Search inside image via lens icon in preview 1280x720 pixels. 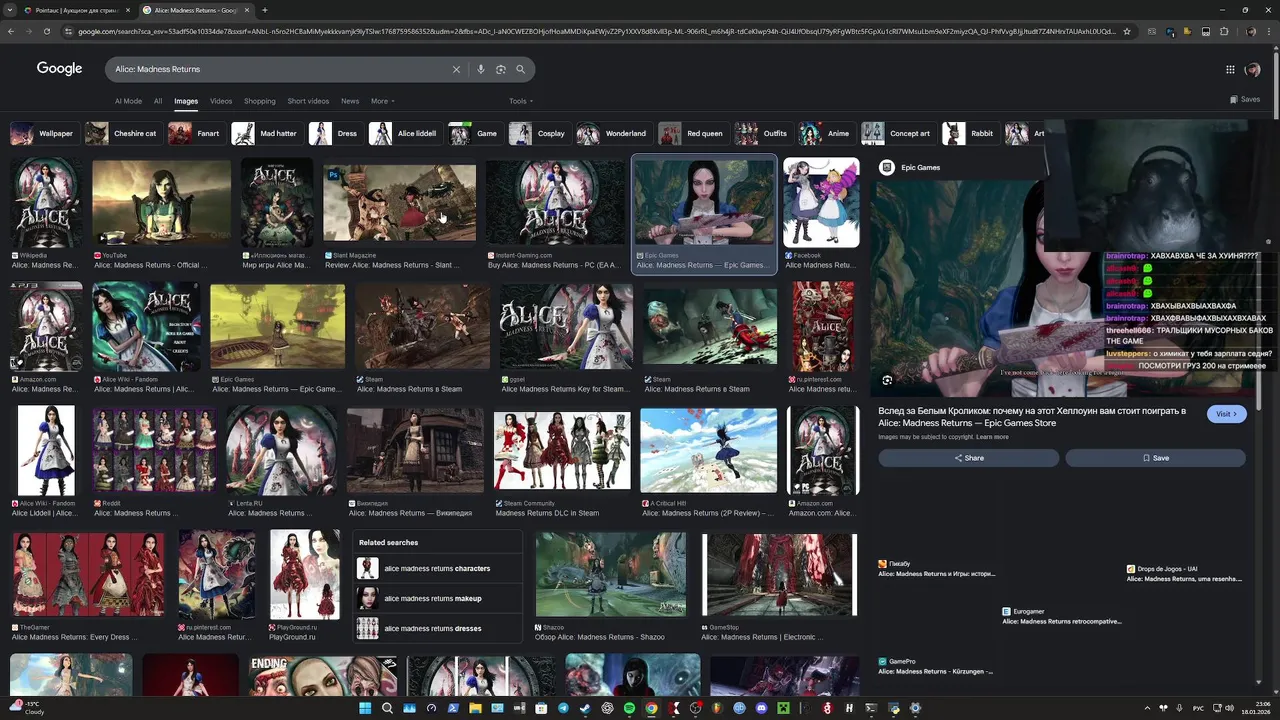[887, 380]
